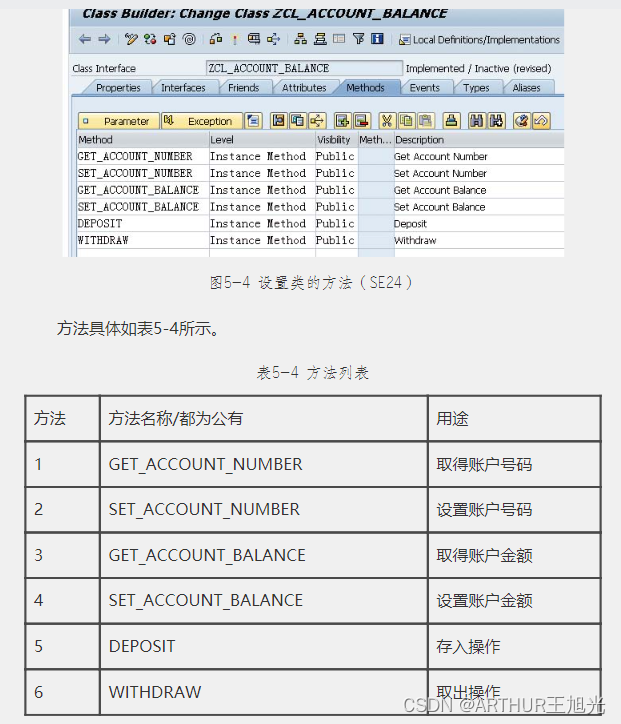Viewport: 621px width, 724px height.
Task: Click '设置账户金额' in the lower table
Action: click(x=484, y=601)
